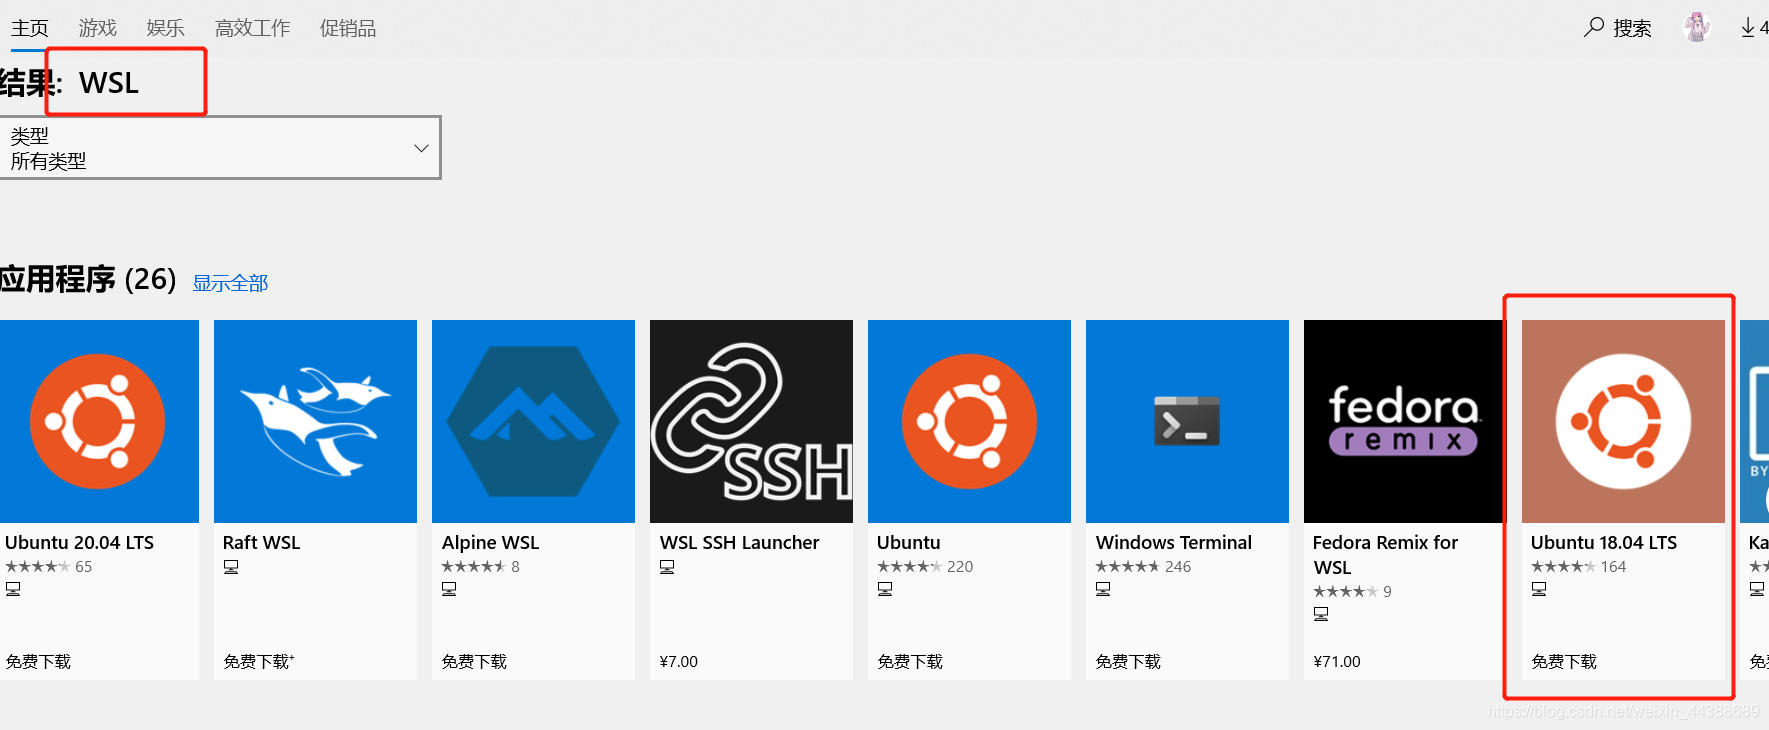Click the Windows Terminal title text

click(x=1174, y=542)
